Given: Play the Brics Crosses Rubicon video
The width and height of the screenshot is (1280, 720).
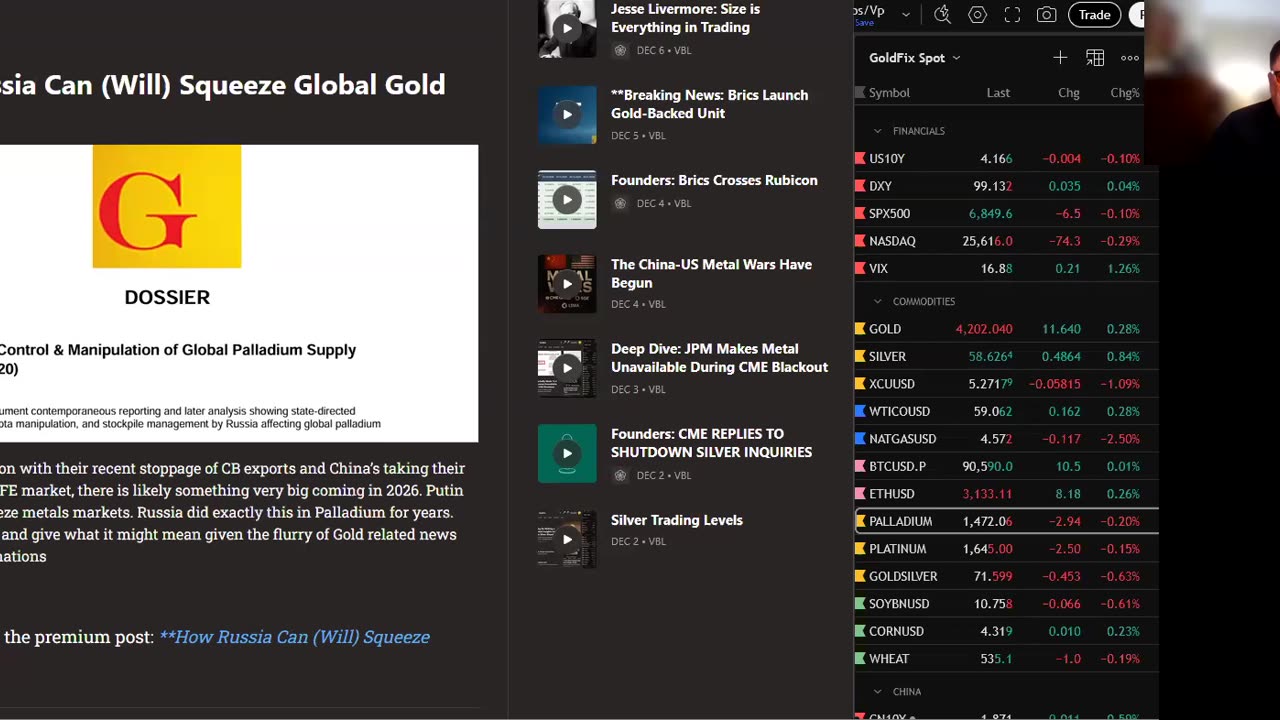Looking at the screenshot, I should pos(567,199).
